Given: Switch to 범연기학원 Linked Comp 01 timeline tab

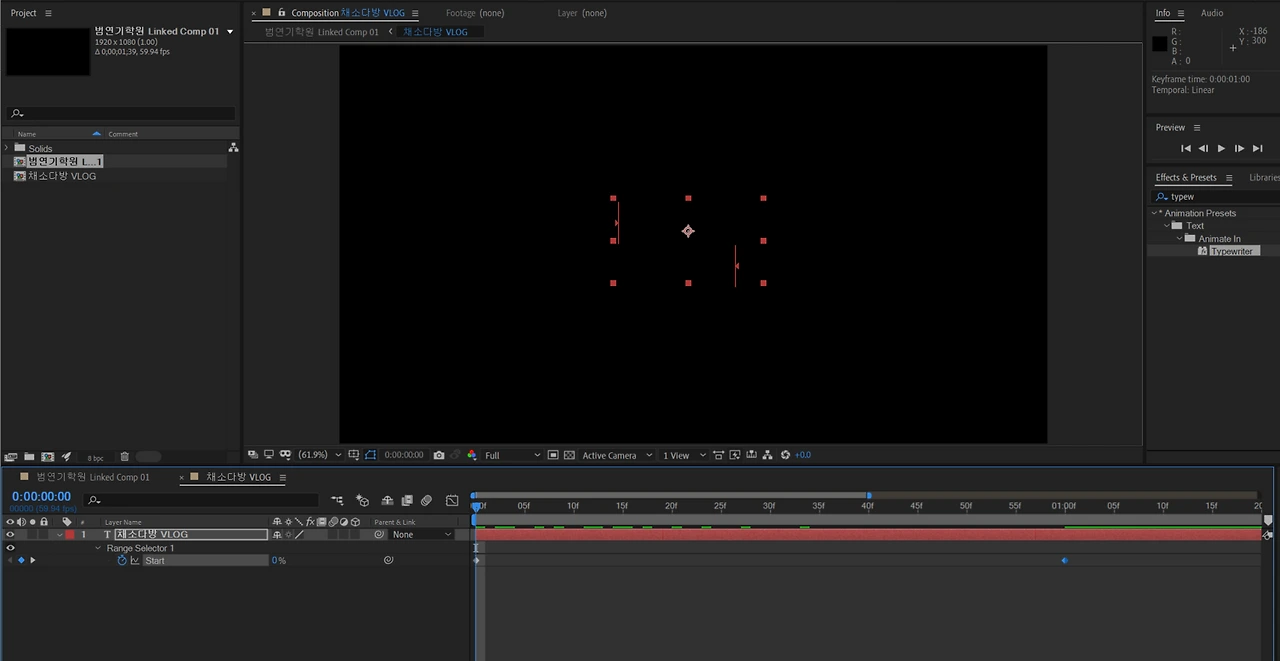Looking at the screenshot, I should click(x=92, y=477).
